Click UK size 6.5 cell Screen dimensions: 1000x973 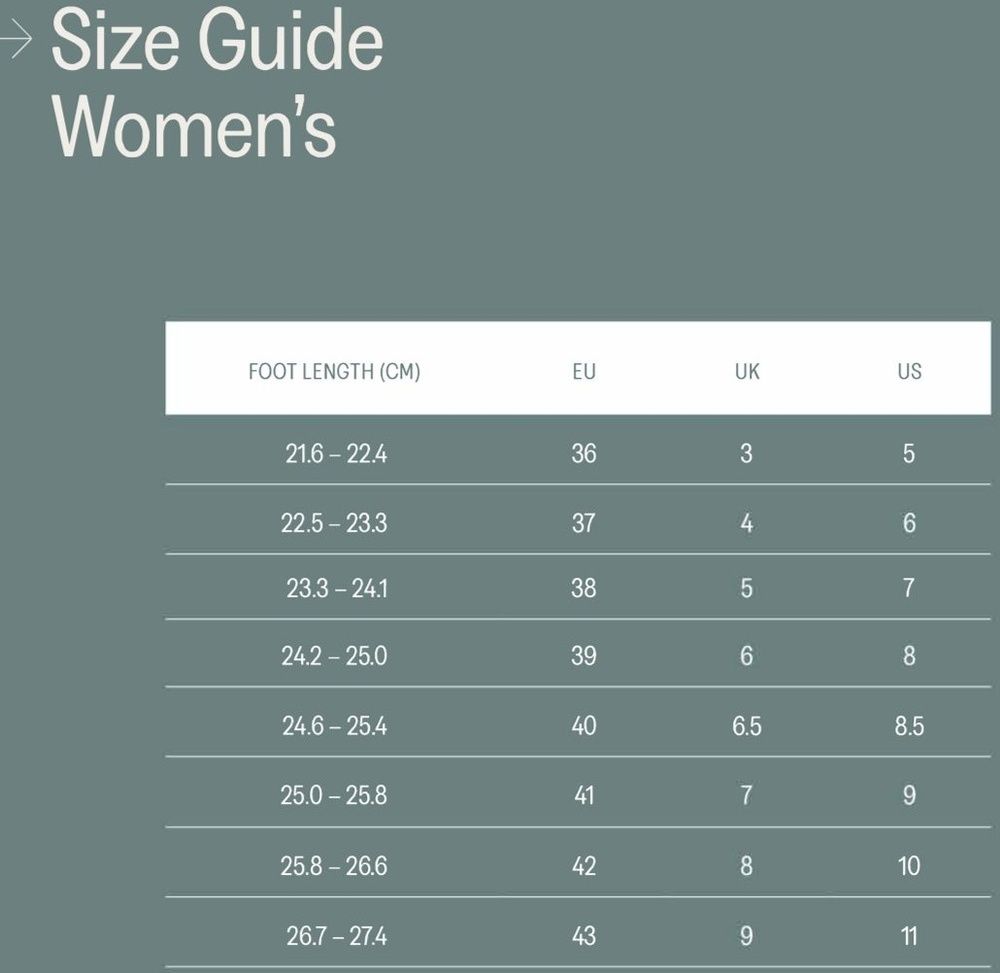click(x=746, y=726)
